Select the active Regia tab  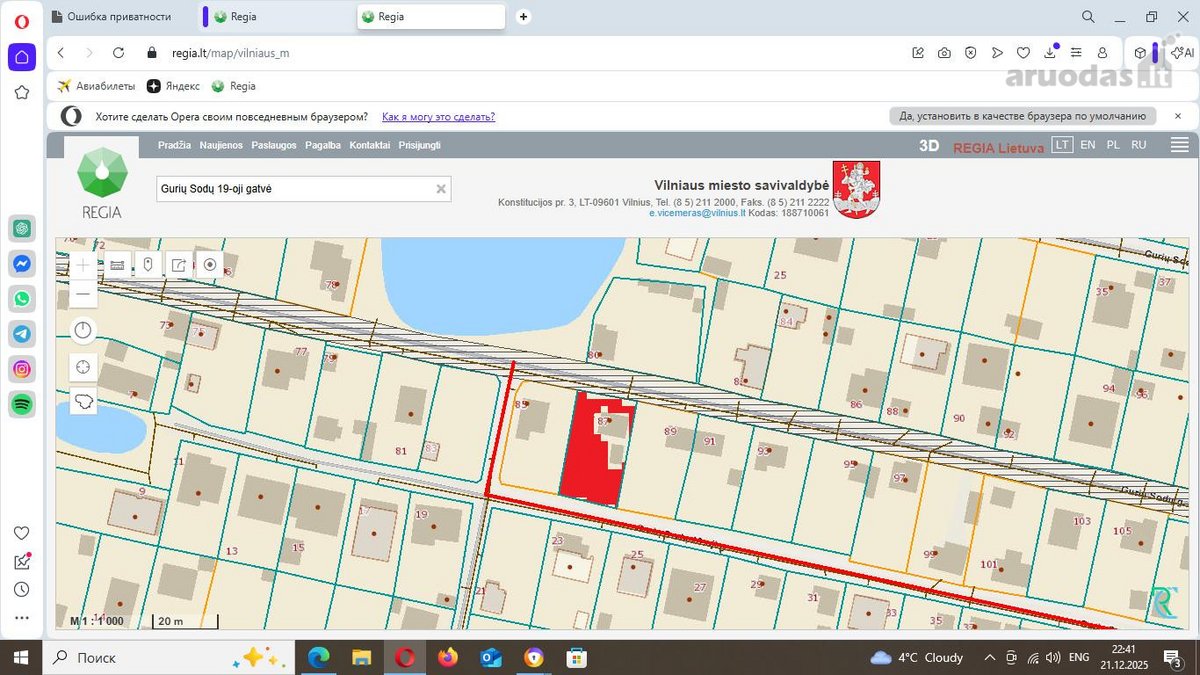pos(430,16)
